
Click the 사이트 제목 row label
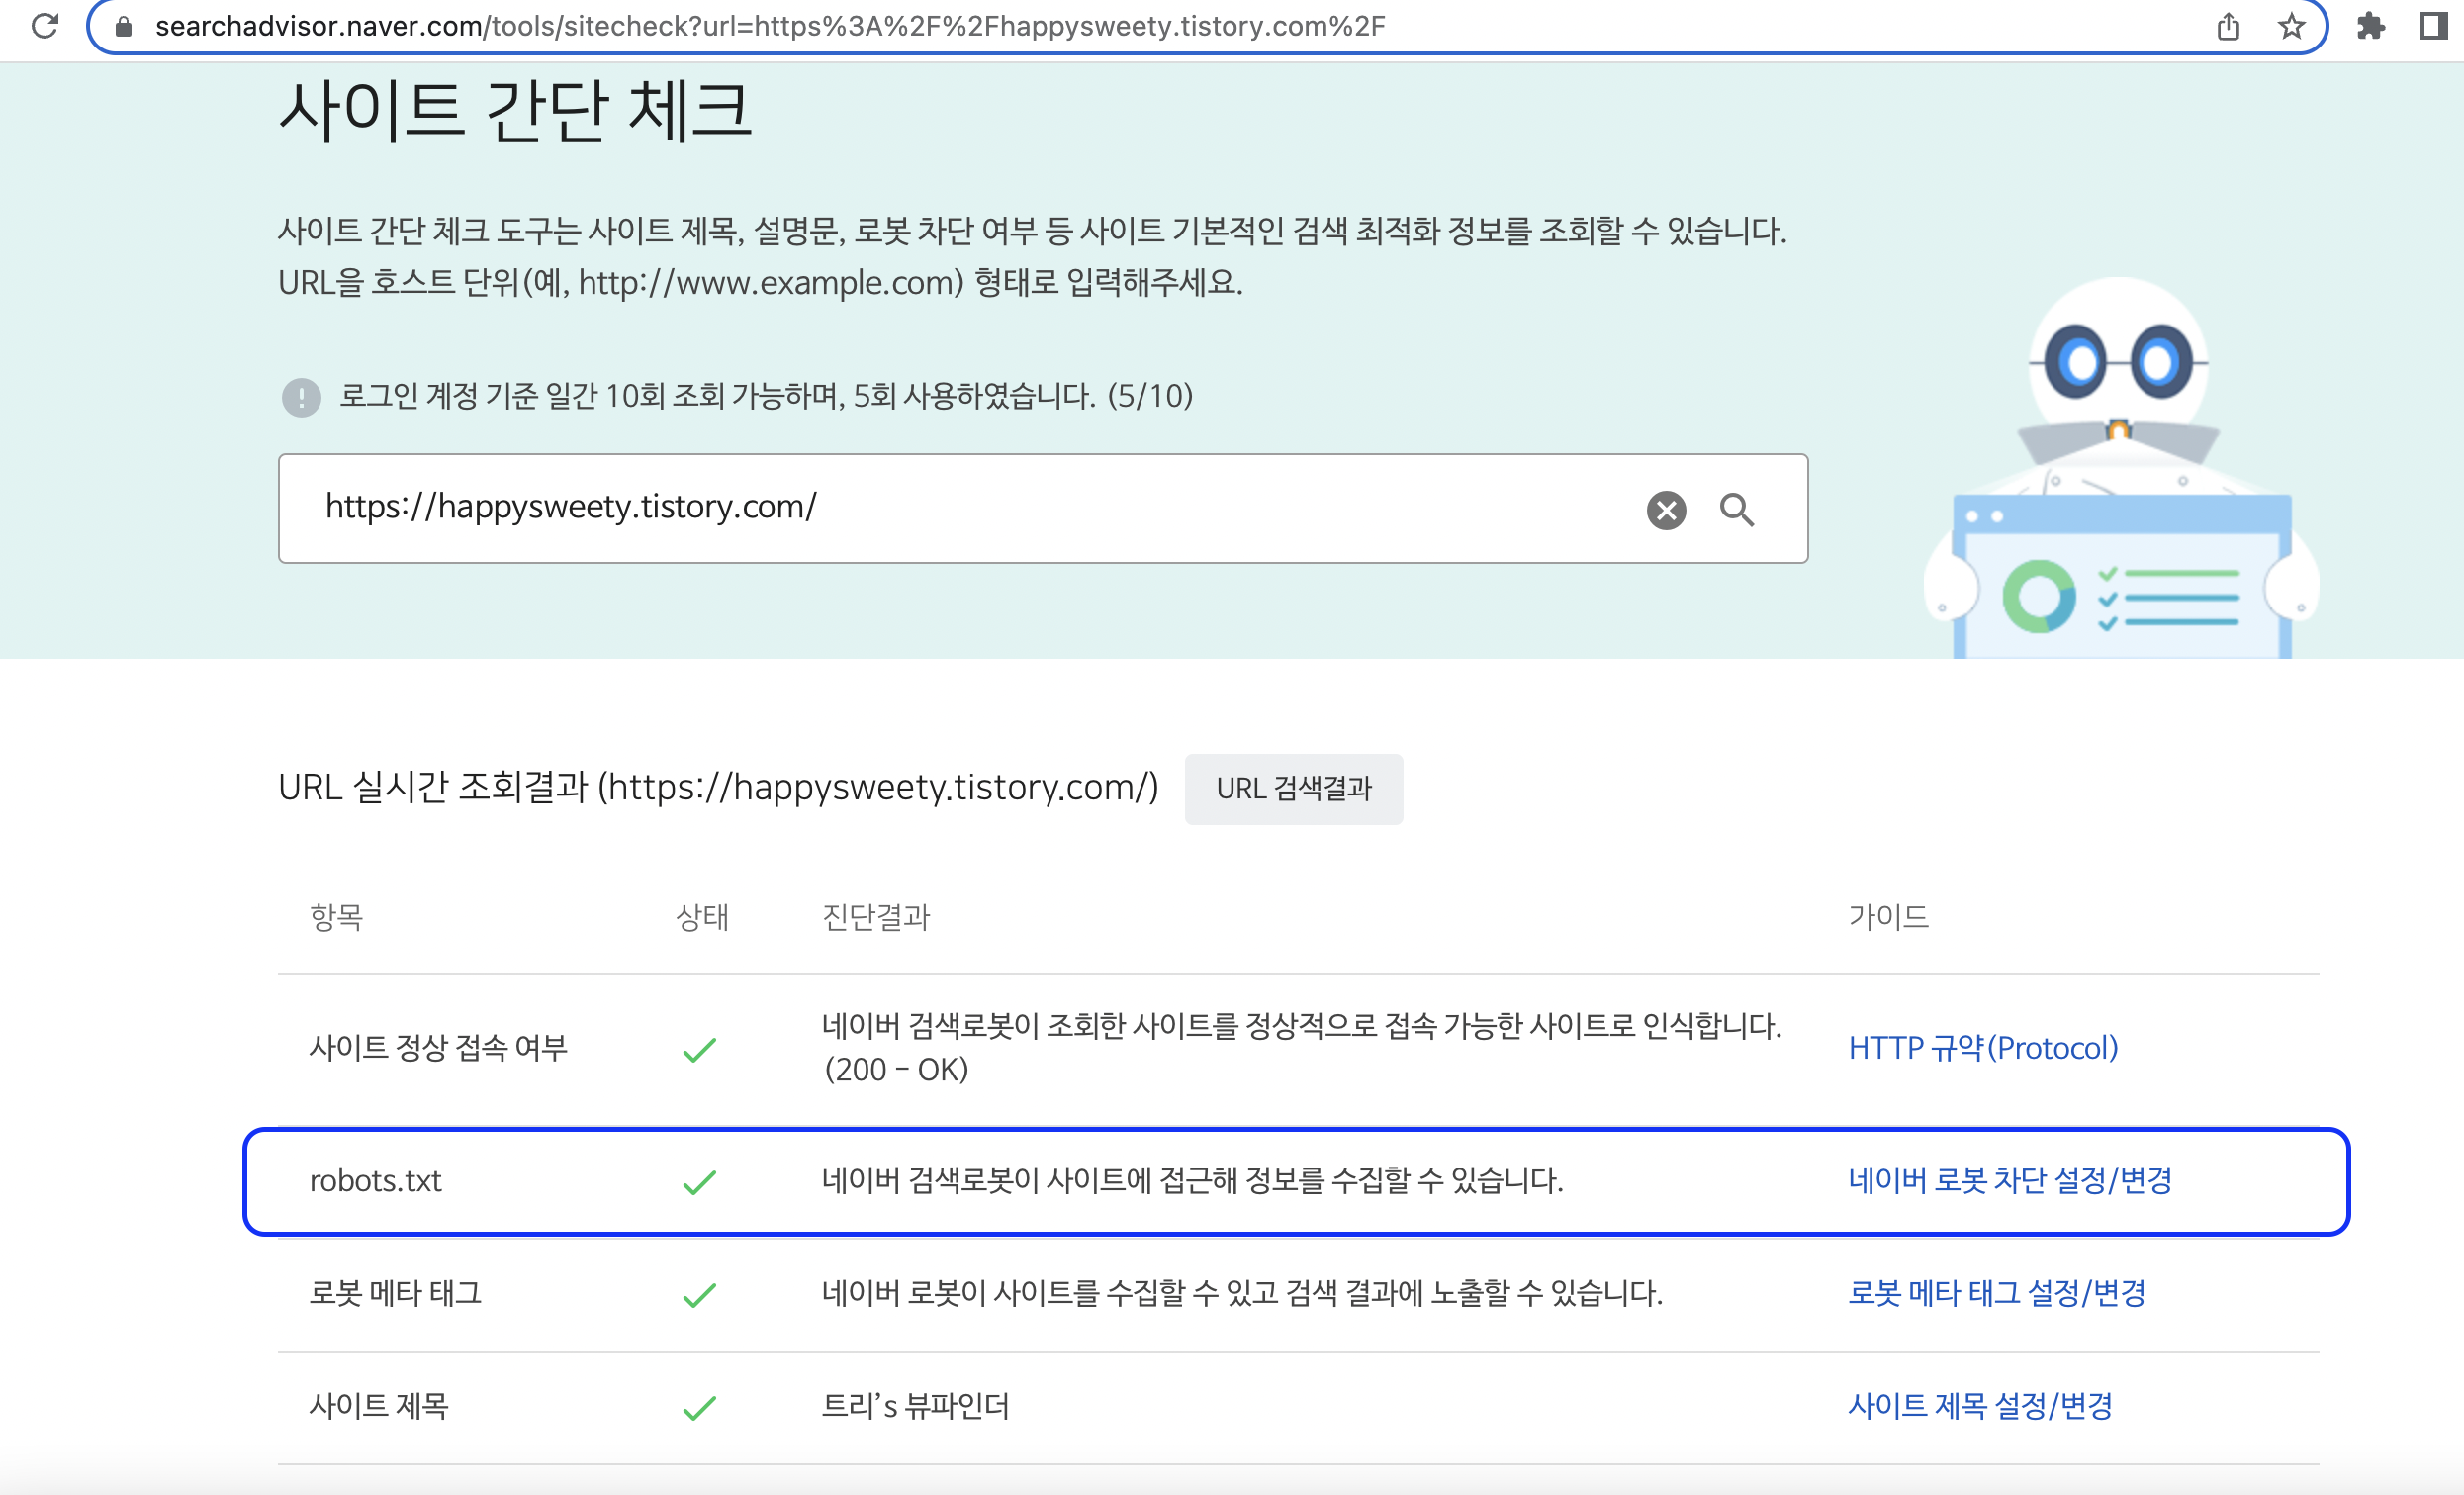pyautogui.click(x=378, y=1407)
